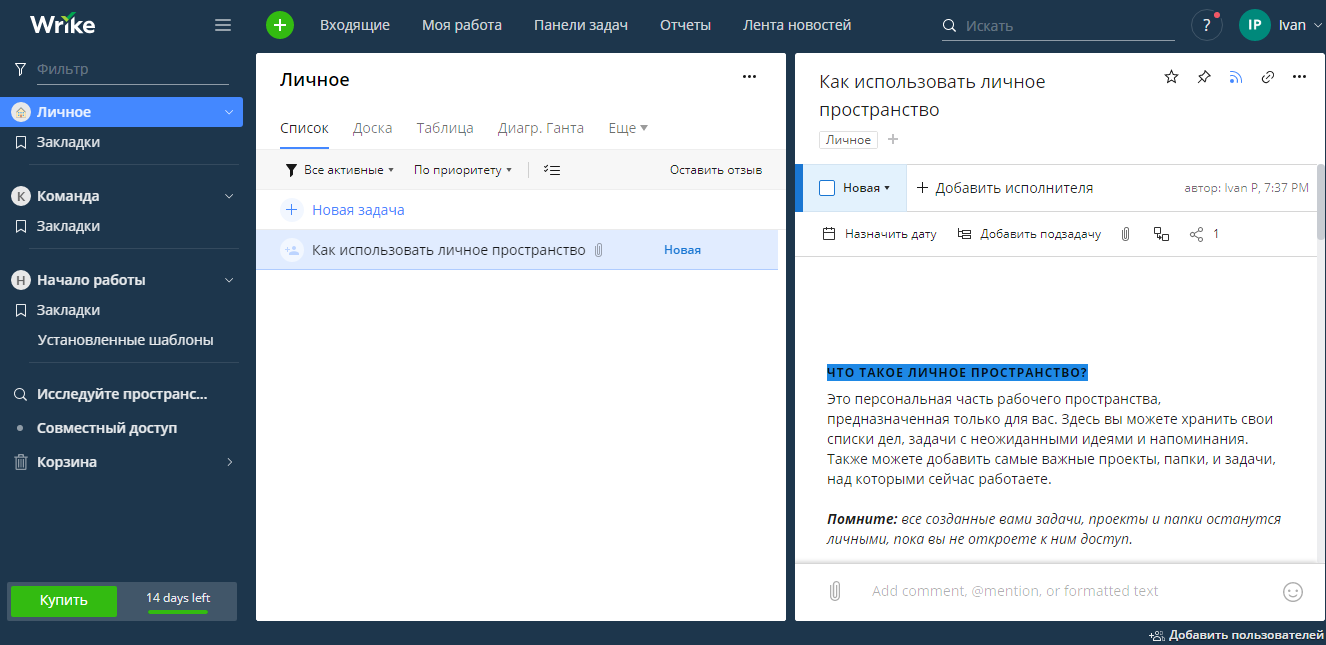Open Отчеты in top navigation
Screen dimensions: 1326x645
pyautogui.click(x=685, y=25)
